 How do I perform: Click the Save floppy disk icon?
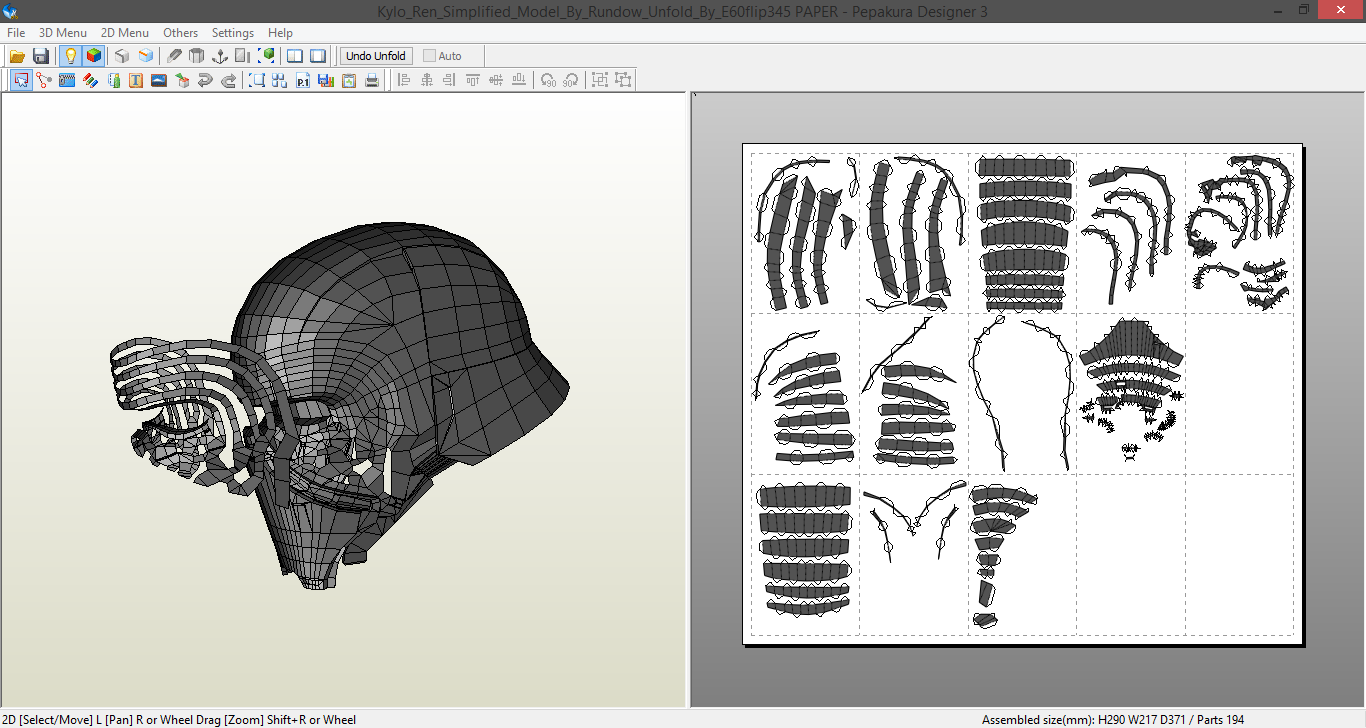click(41, 56)
